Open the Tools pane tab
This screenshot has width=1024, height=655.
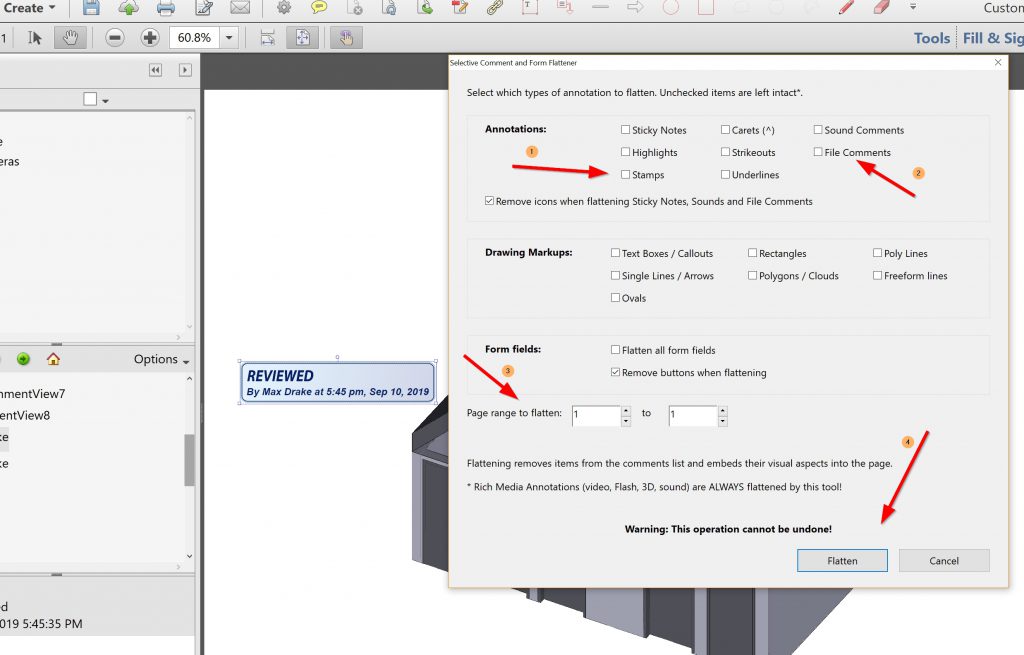coord(931,38)
